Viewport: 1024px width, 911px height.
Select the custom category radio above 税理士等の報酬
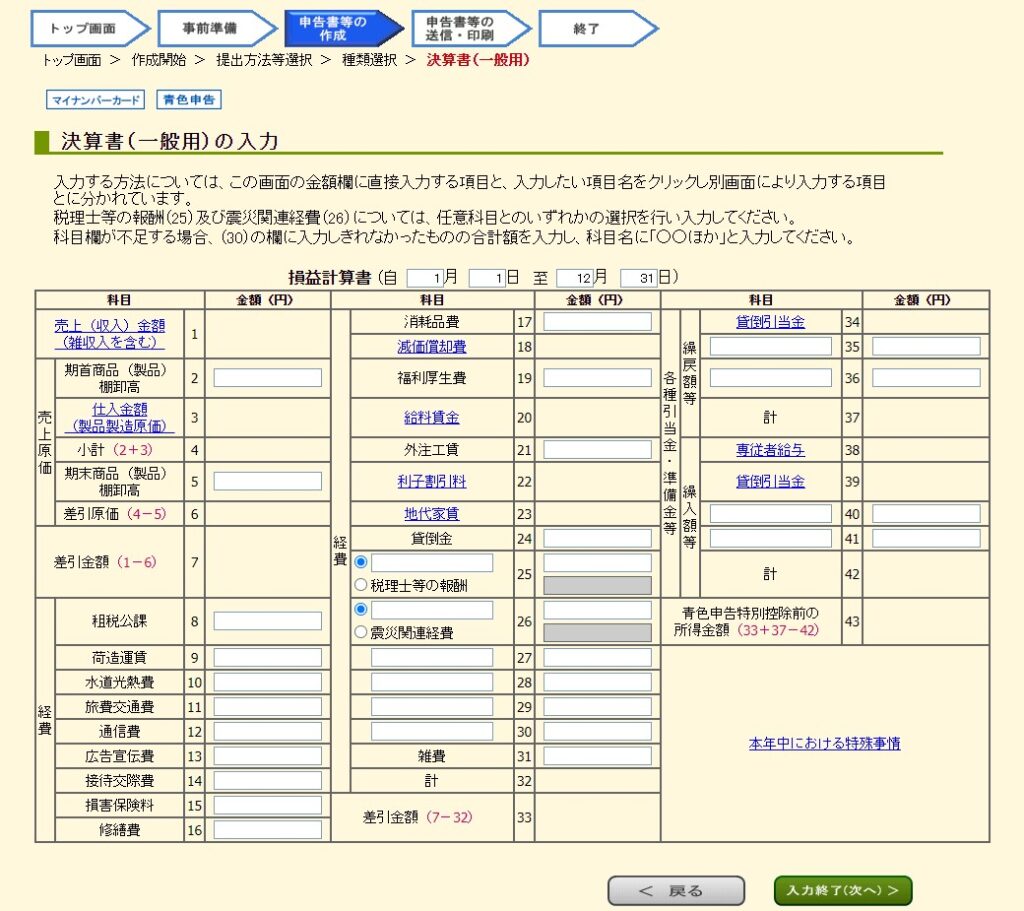(x=360, y=562)
